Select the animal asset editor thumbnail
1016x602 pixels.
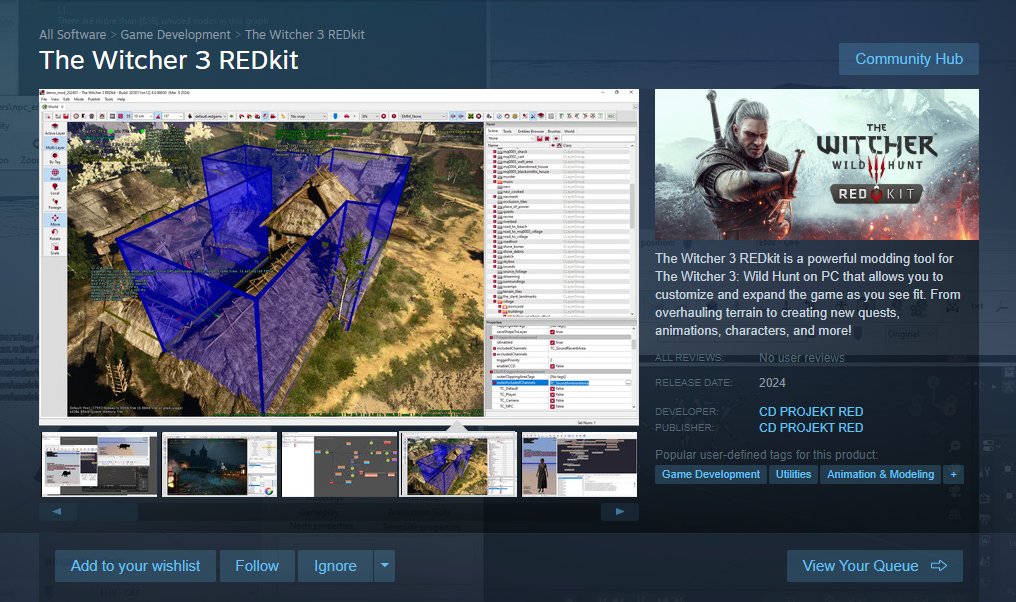(x=99, y=465)
